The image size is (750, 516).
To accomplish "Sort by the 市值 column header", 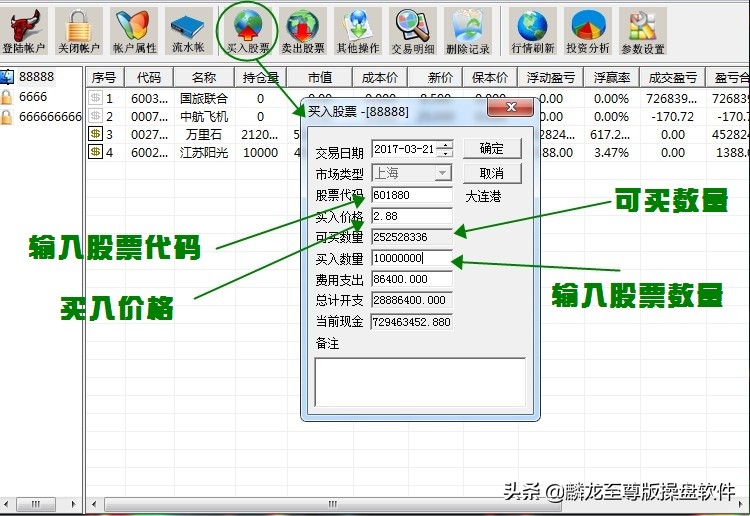I will [320, 77].
